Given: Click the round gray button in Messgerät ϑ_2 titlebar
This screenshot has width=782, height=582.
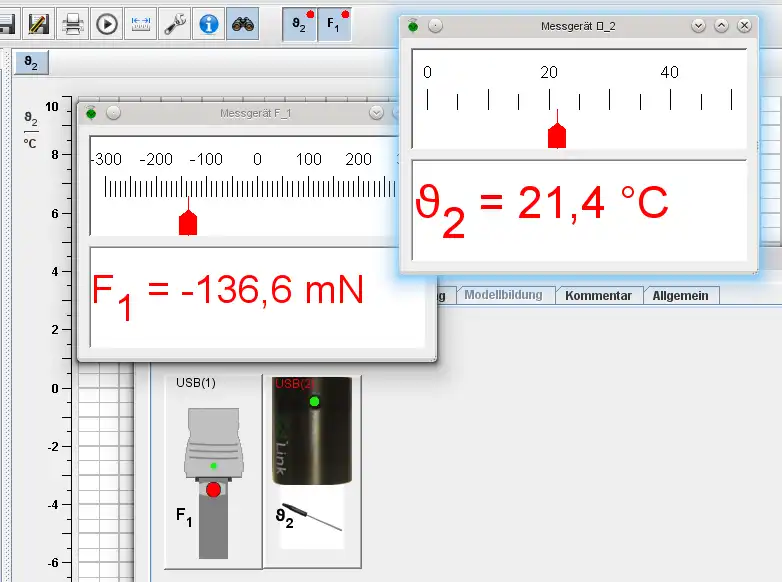Looking at the screenshot, I should pyautogui.click(x=435, y=25).
